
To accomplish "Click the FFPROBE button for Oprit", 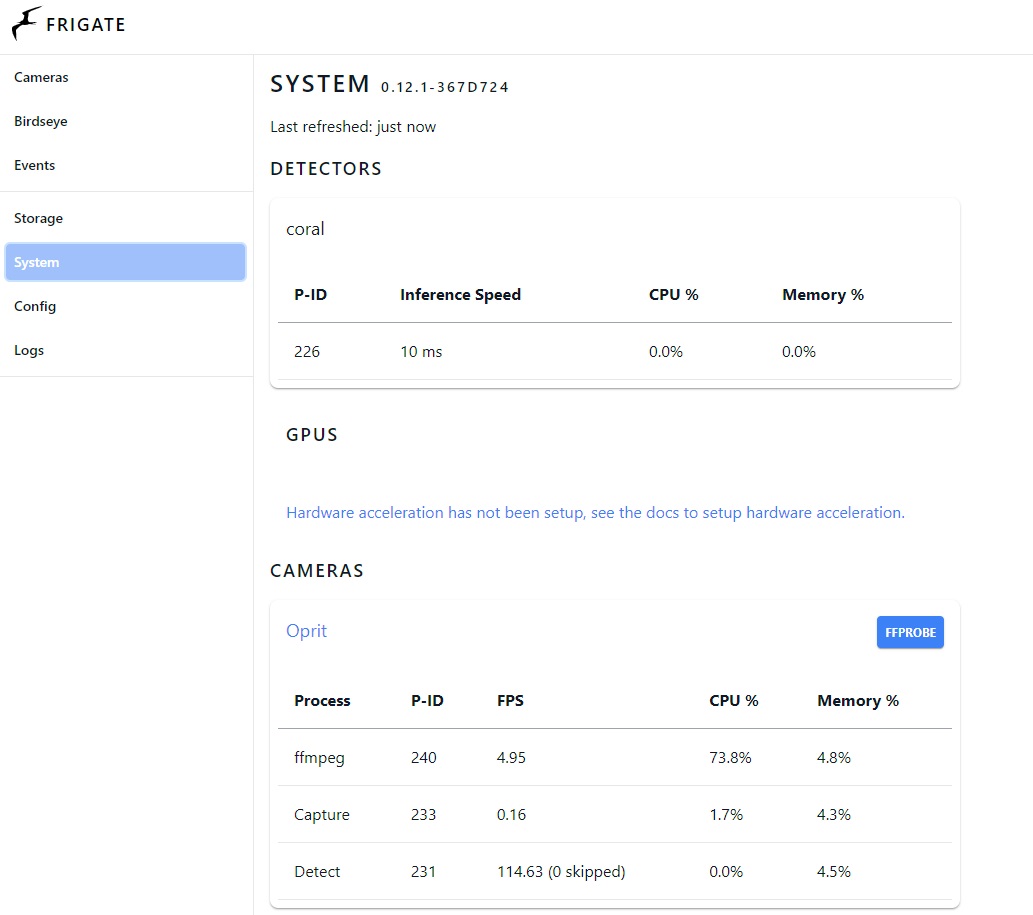I will 910,632.
